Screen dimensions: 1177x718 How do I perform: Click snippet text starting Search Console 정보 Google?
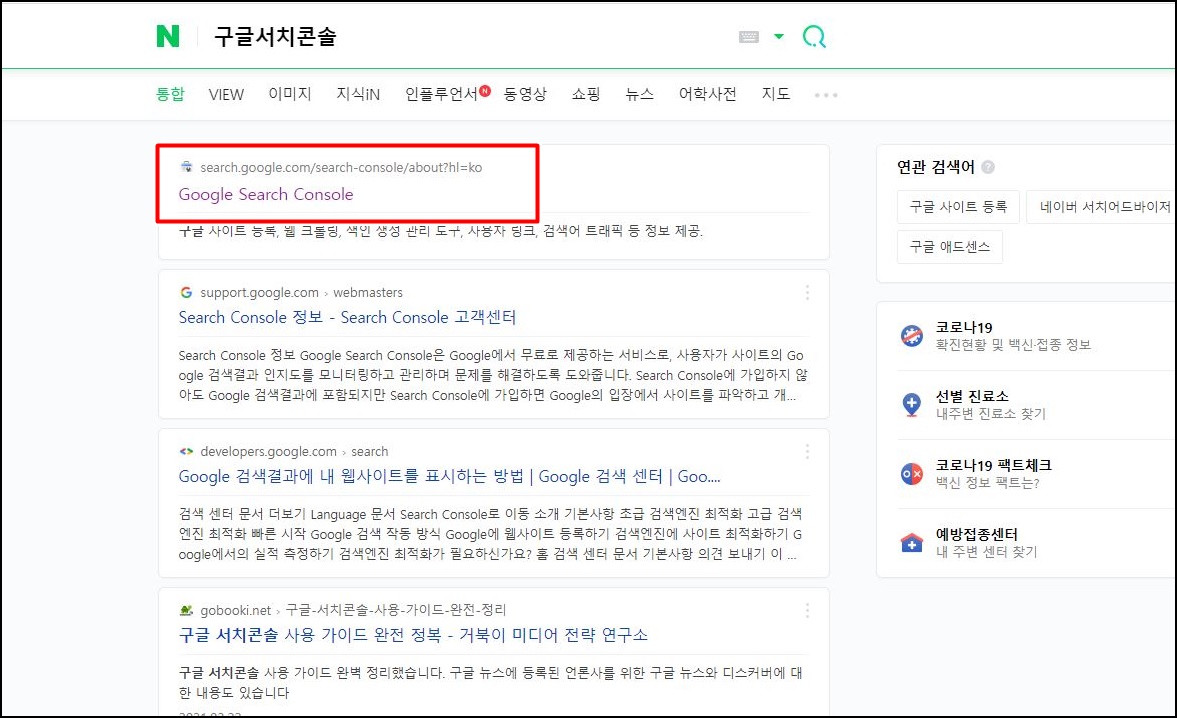point(492,375)
